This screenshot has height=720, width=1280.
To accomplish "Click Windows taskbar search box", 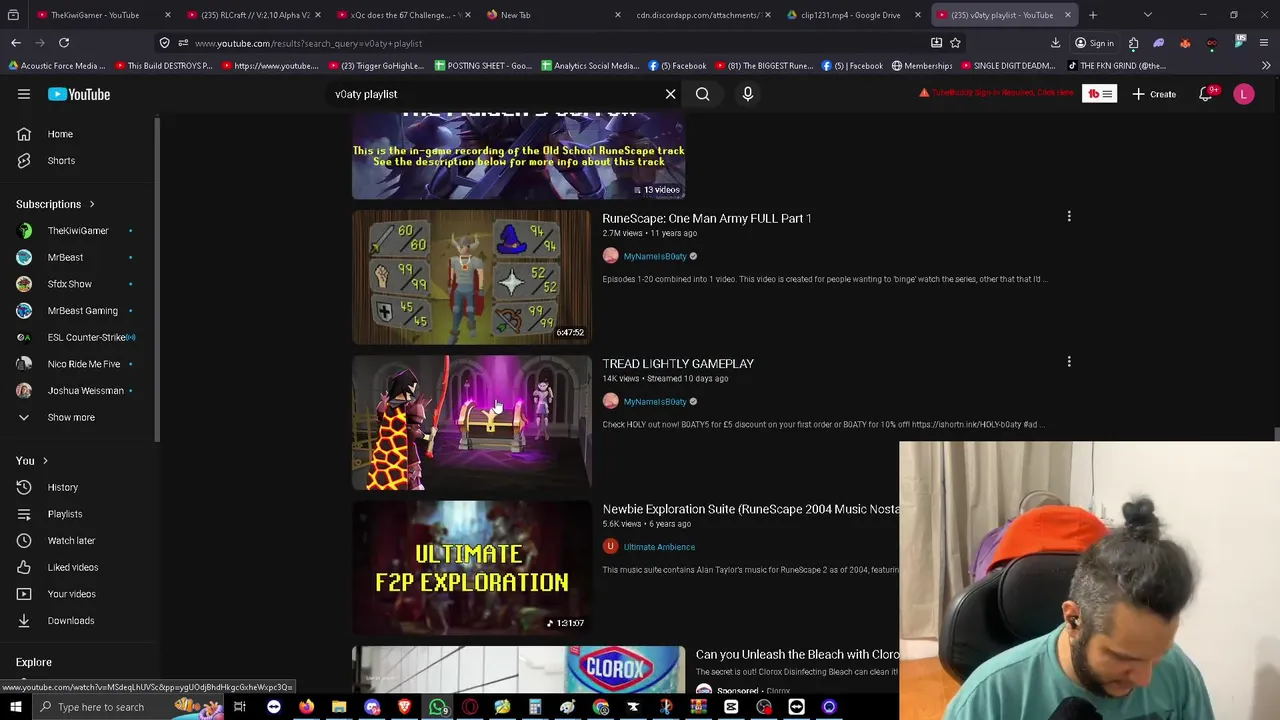I will click(x=130, y=707).
